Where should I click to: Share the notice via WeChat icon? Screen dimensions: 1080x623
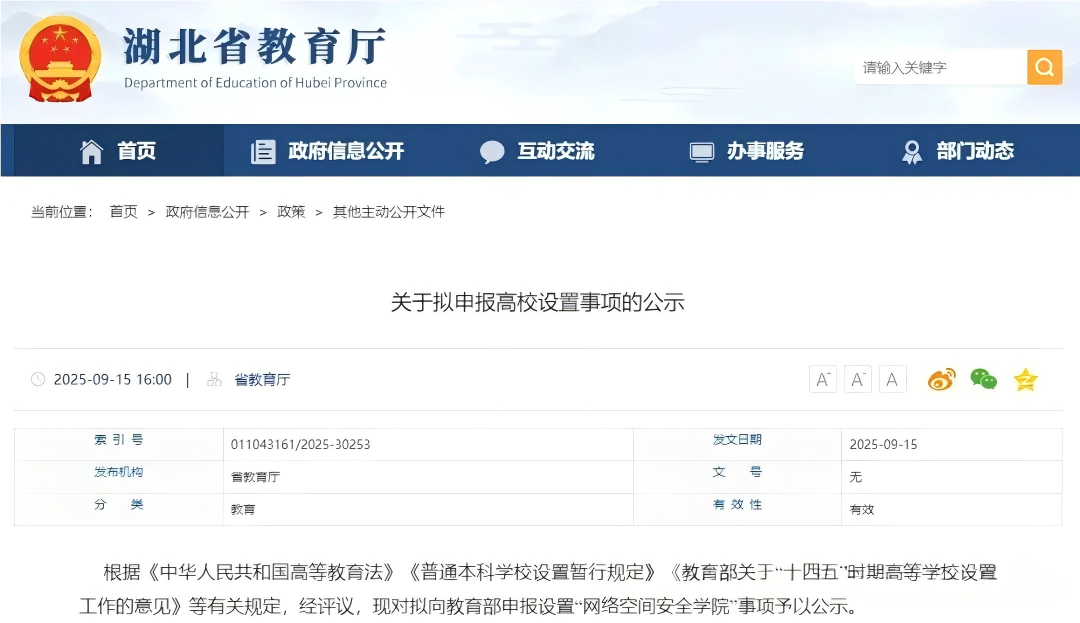pyautogui.click(x=983, y=379)
